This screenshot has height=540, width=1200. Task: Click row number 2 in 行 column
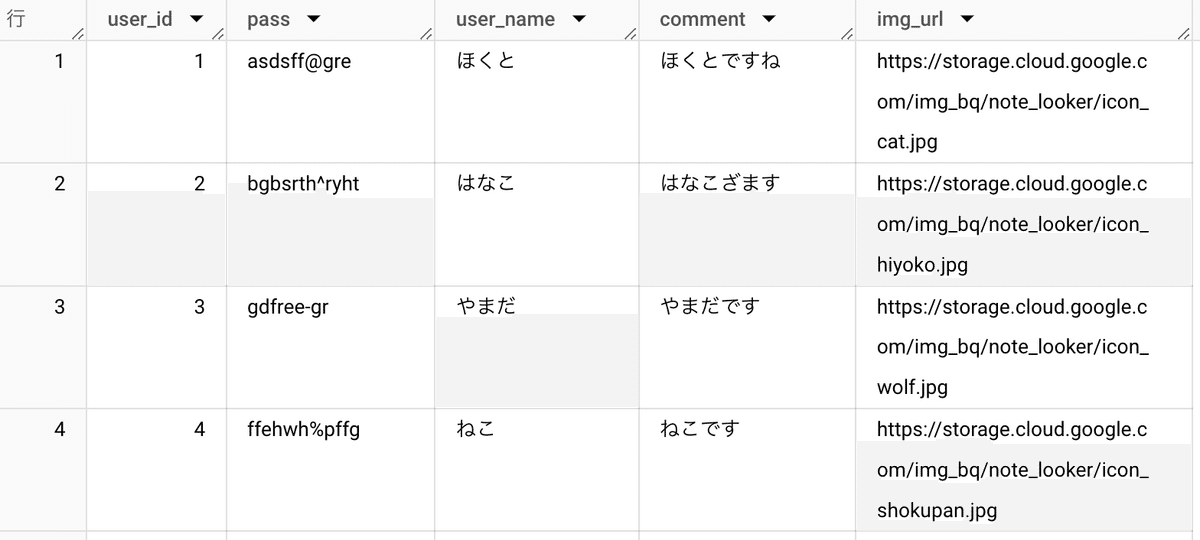point(59,184)
